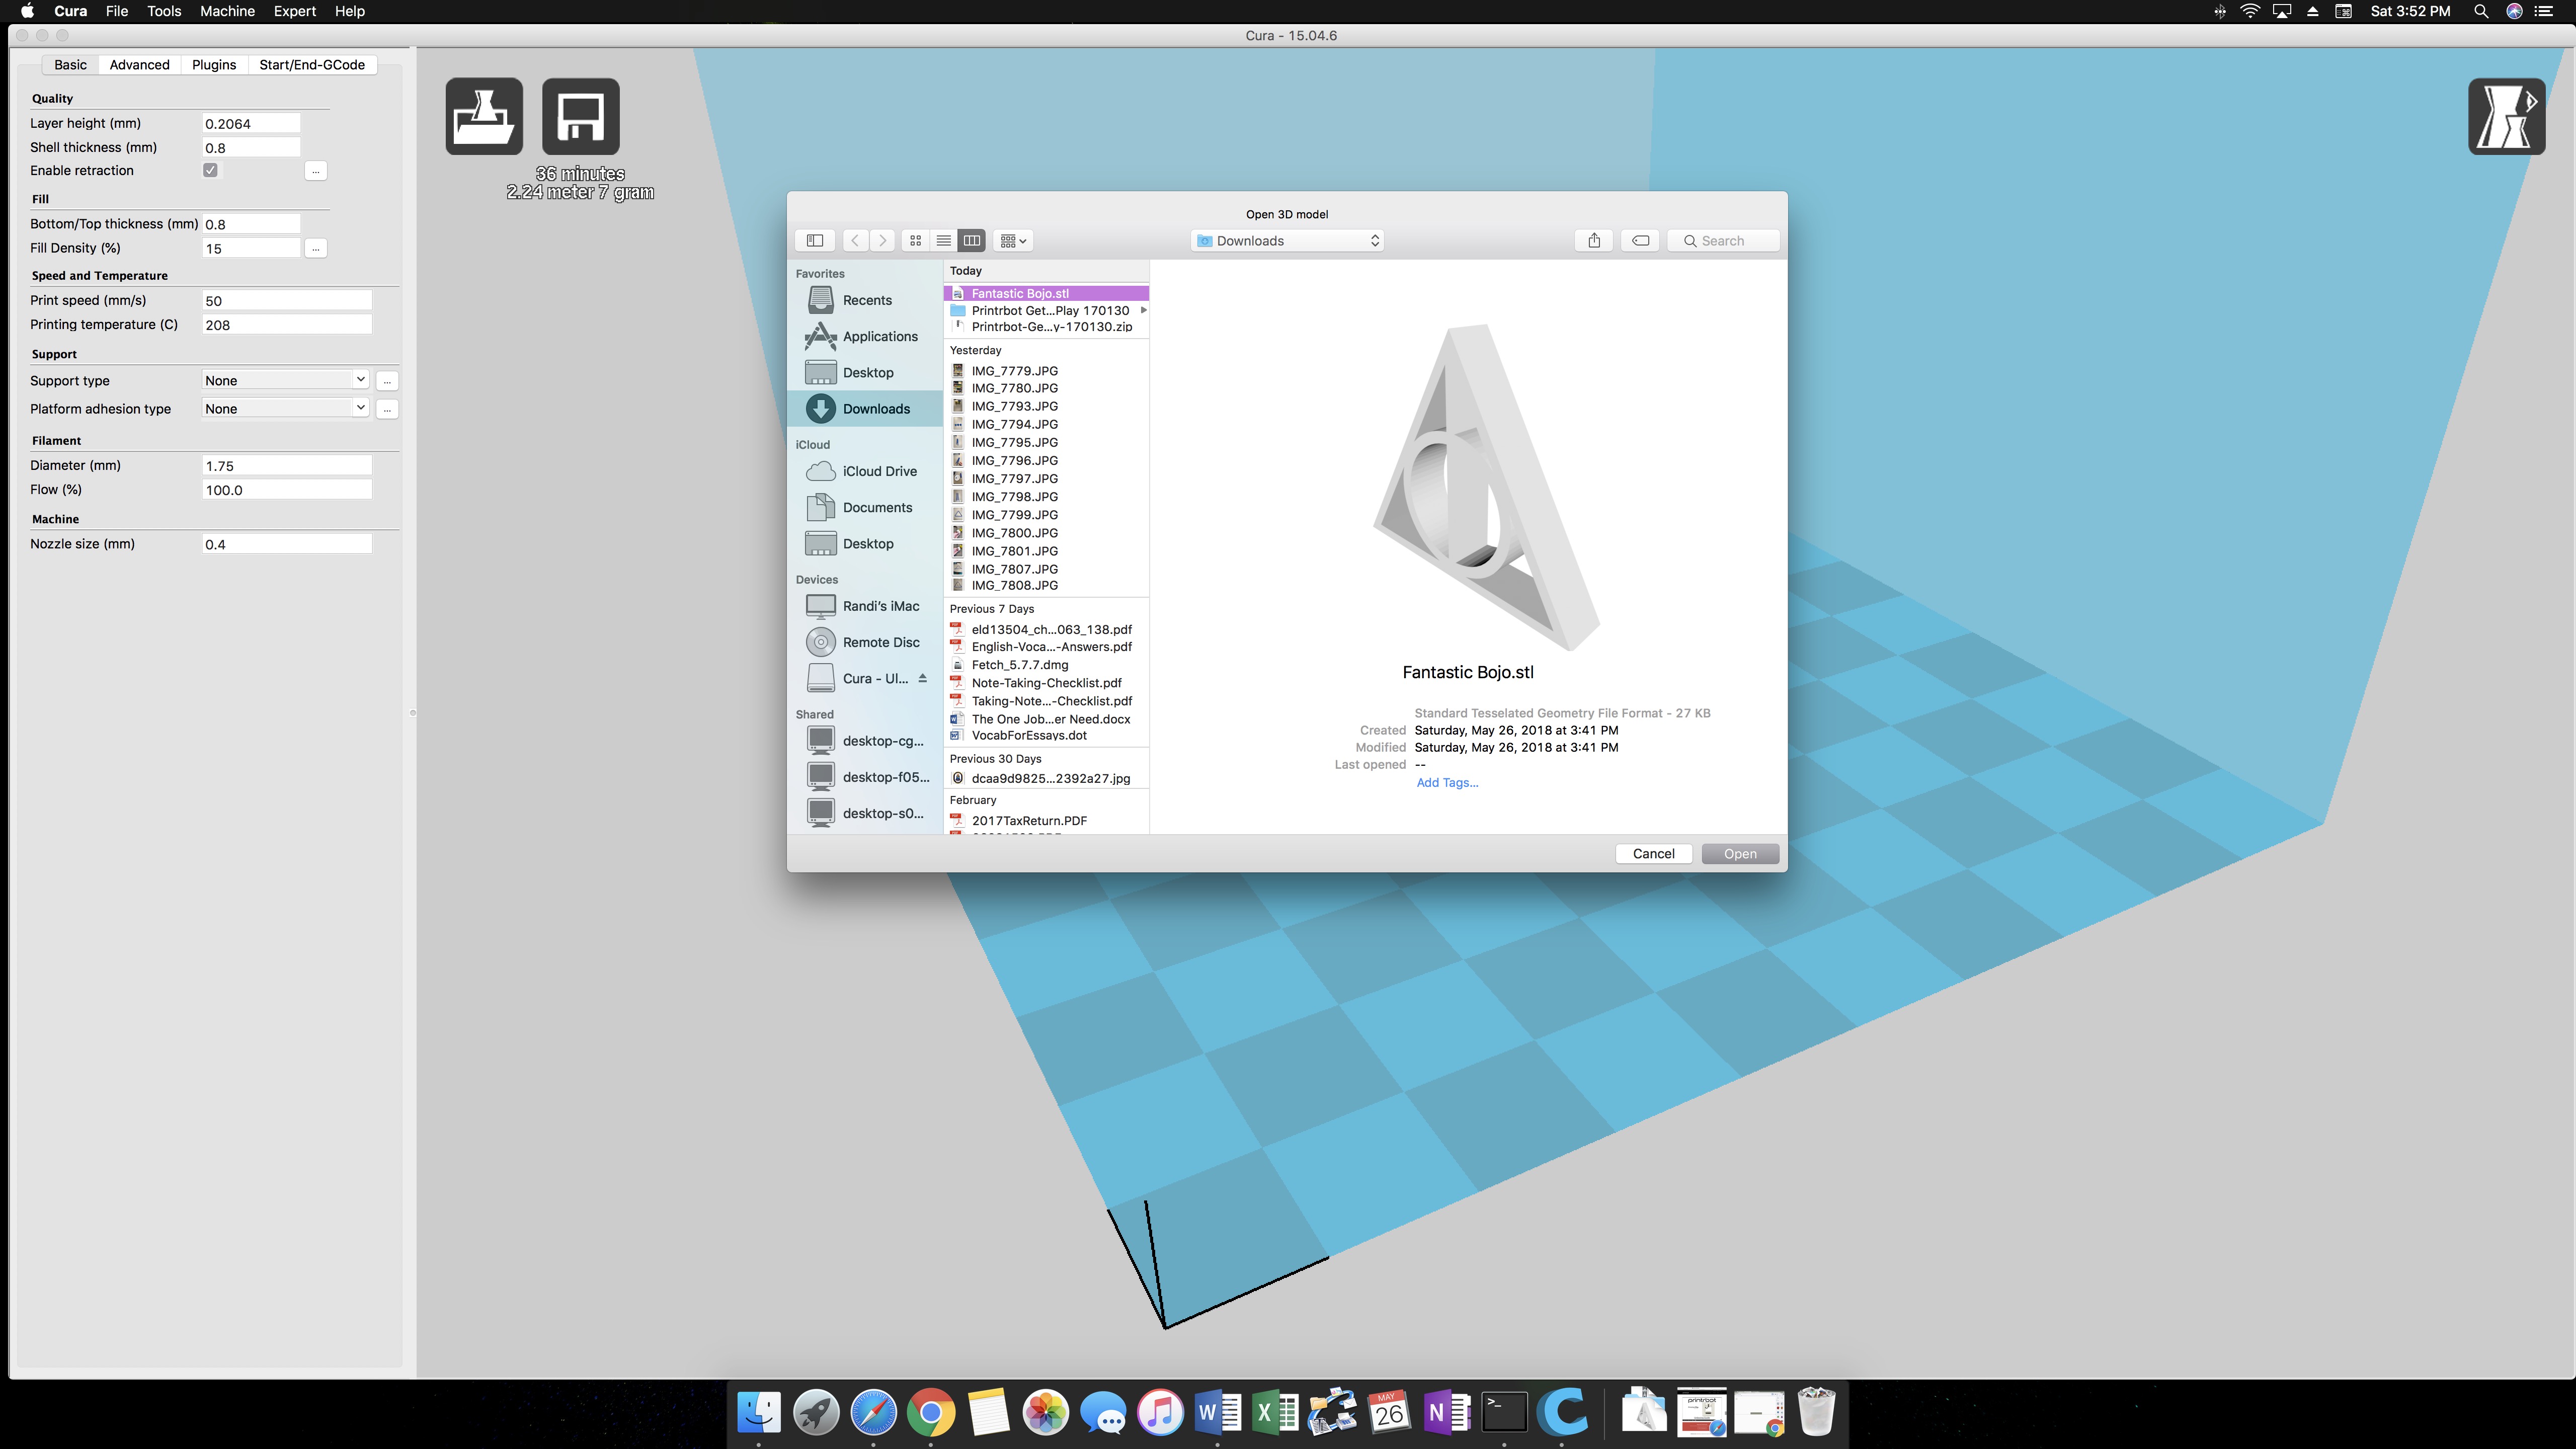Open iTunes from the Dock
The height and width of the screenshot is (1449, 2576).
click(1160, 1413)
